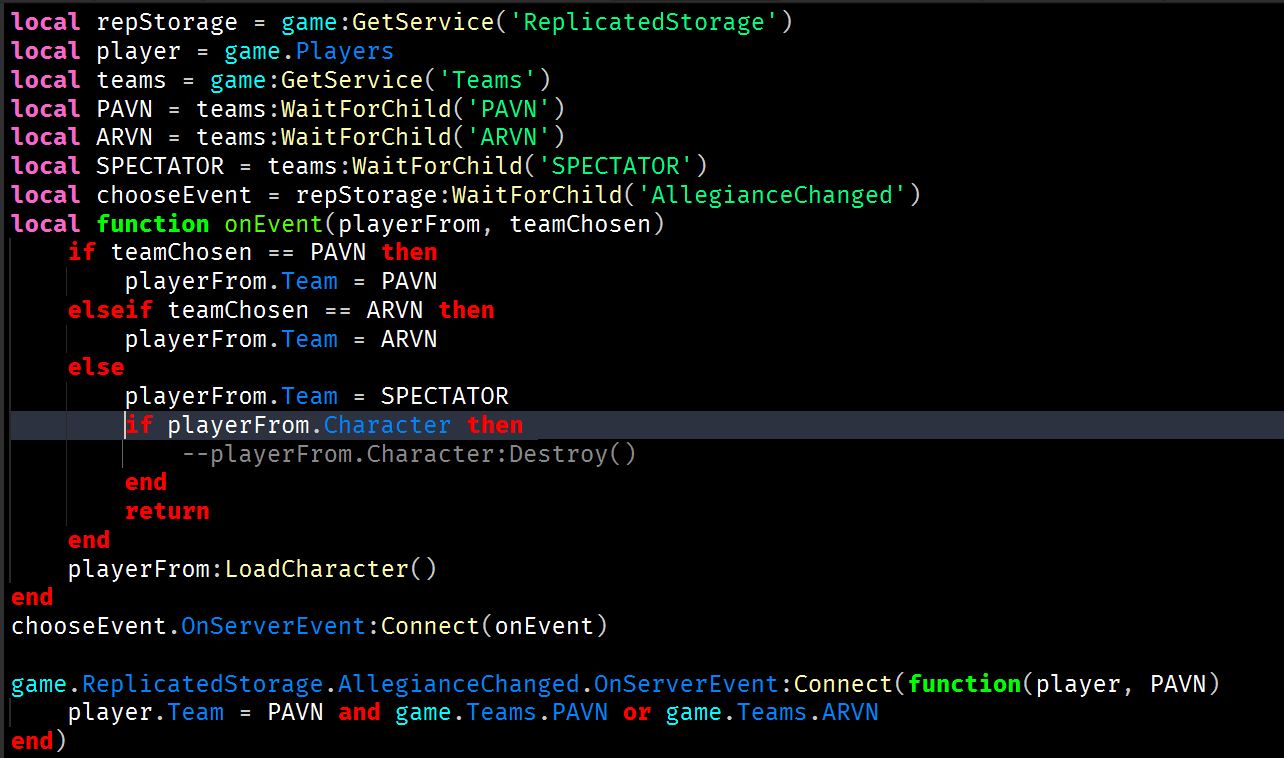
Task: Click ARVN at end of game.Teams.ARVN
Action: 850,713
